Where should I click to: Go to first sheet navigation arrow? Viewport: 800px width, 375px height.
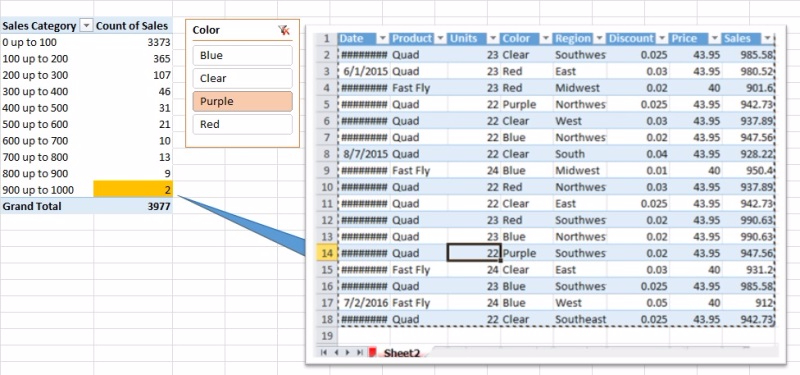point(323,353)
